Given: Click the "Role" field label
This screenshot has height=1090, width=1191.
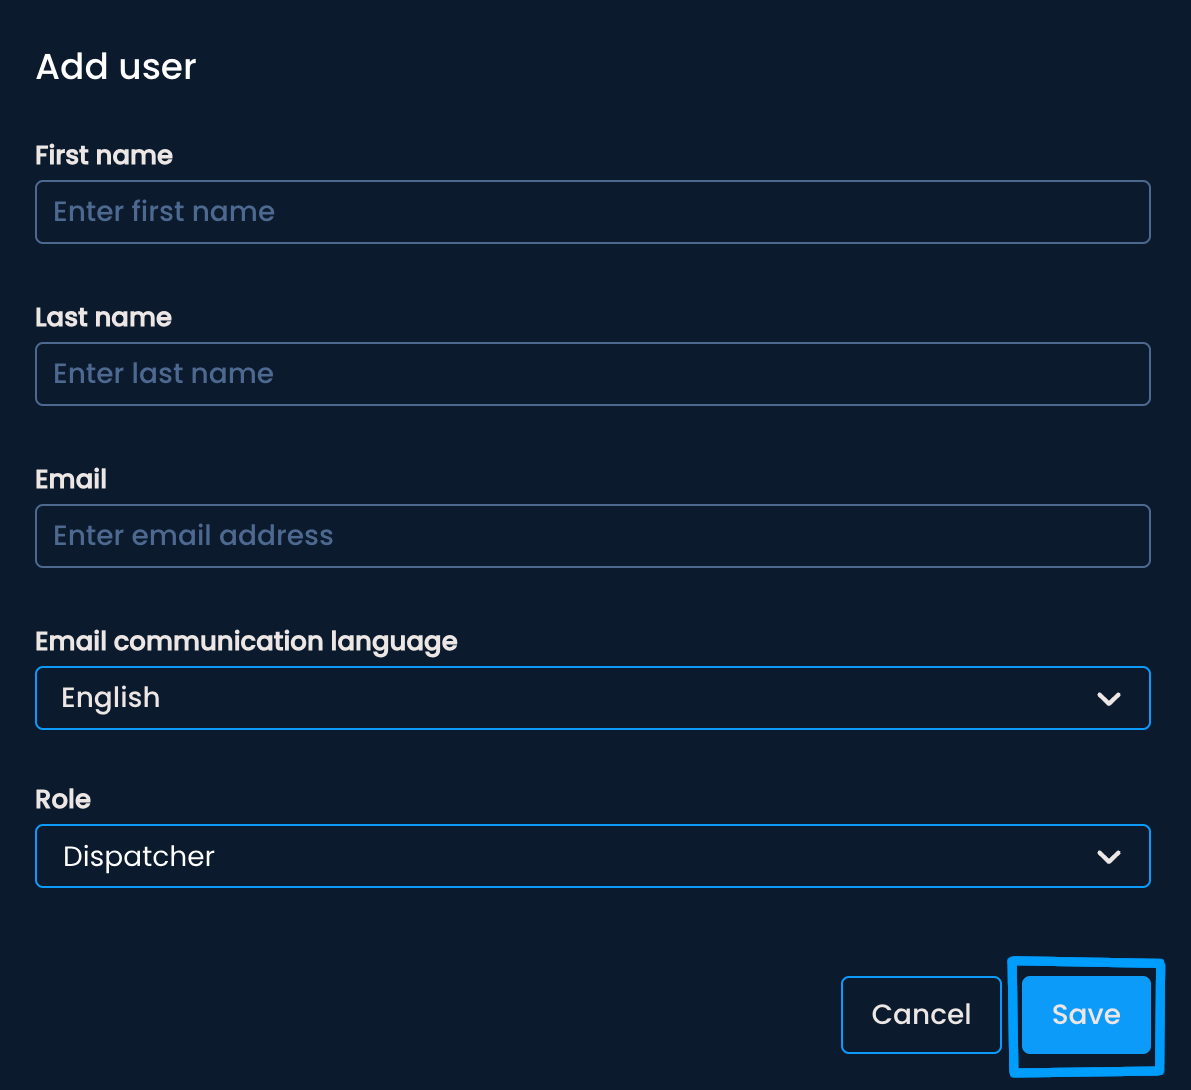Looking at the screenshot, I should click(x=63, y=800).
